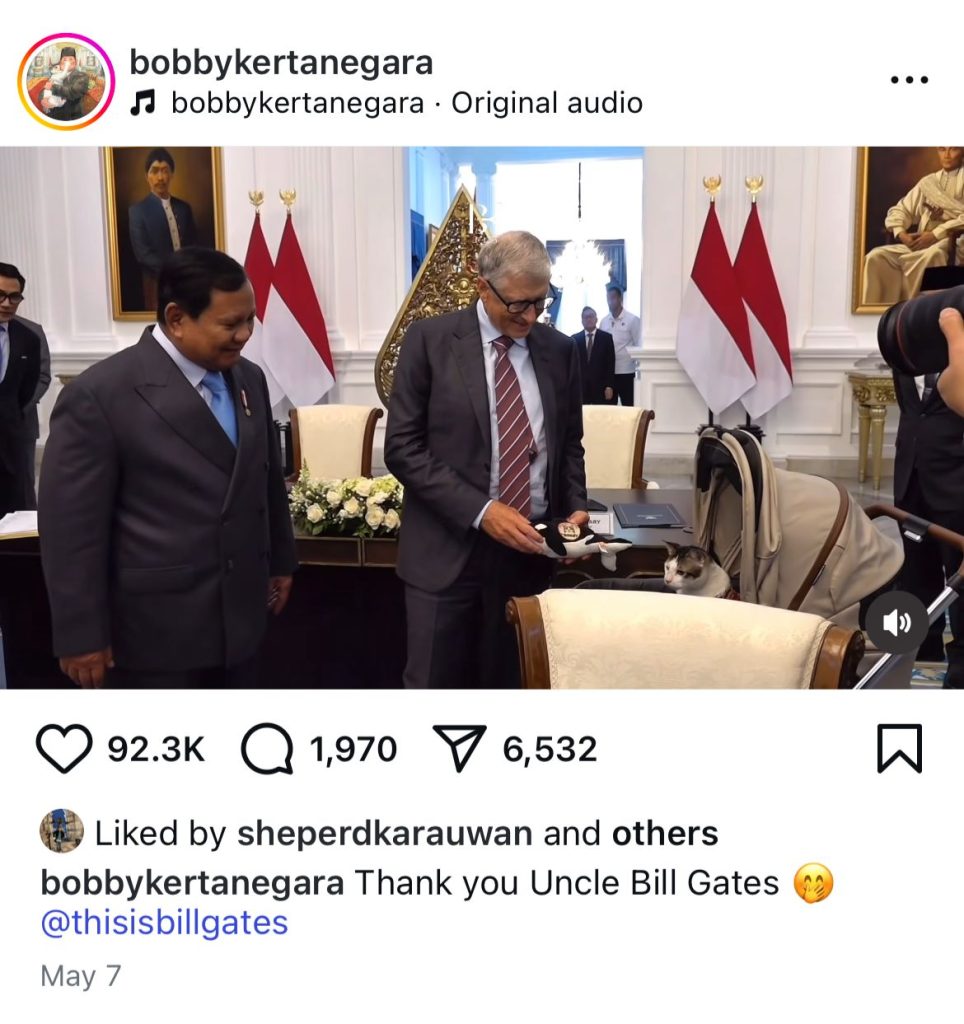Open the three-dot more options menu

[x=909, y=80]
